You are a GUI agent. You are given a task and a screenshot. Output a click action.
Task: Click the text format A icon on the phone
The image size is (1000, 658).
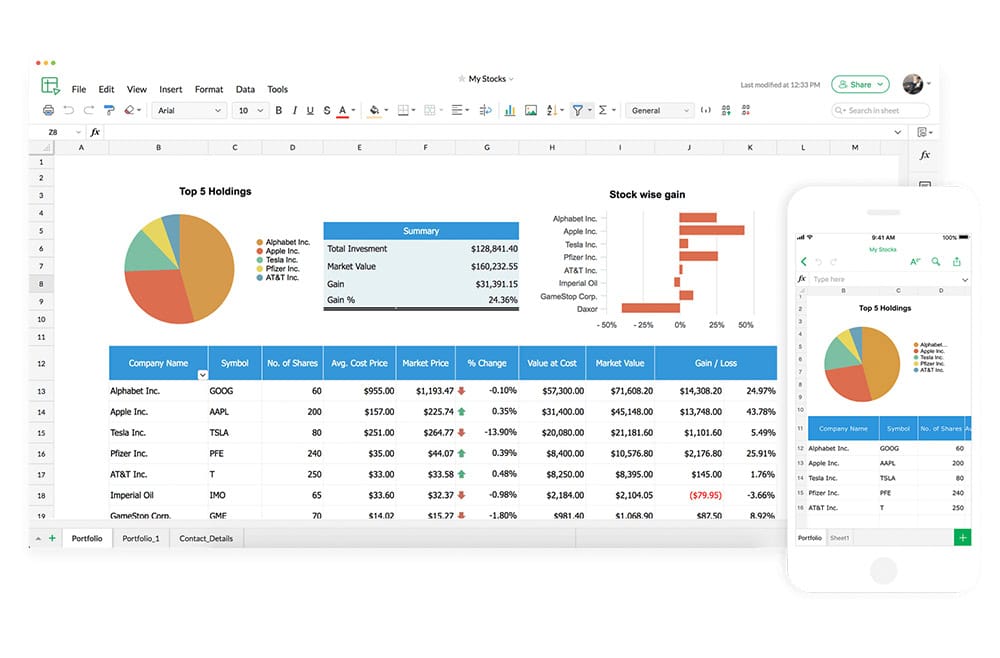click(915, 261)
